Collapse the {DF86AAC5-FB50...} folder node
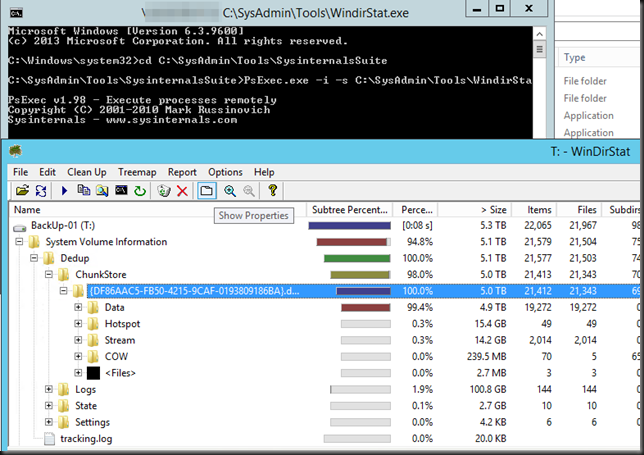The image size is (644, 455). coord(64,291)
